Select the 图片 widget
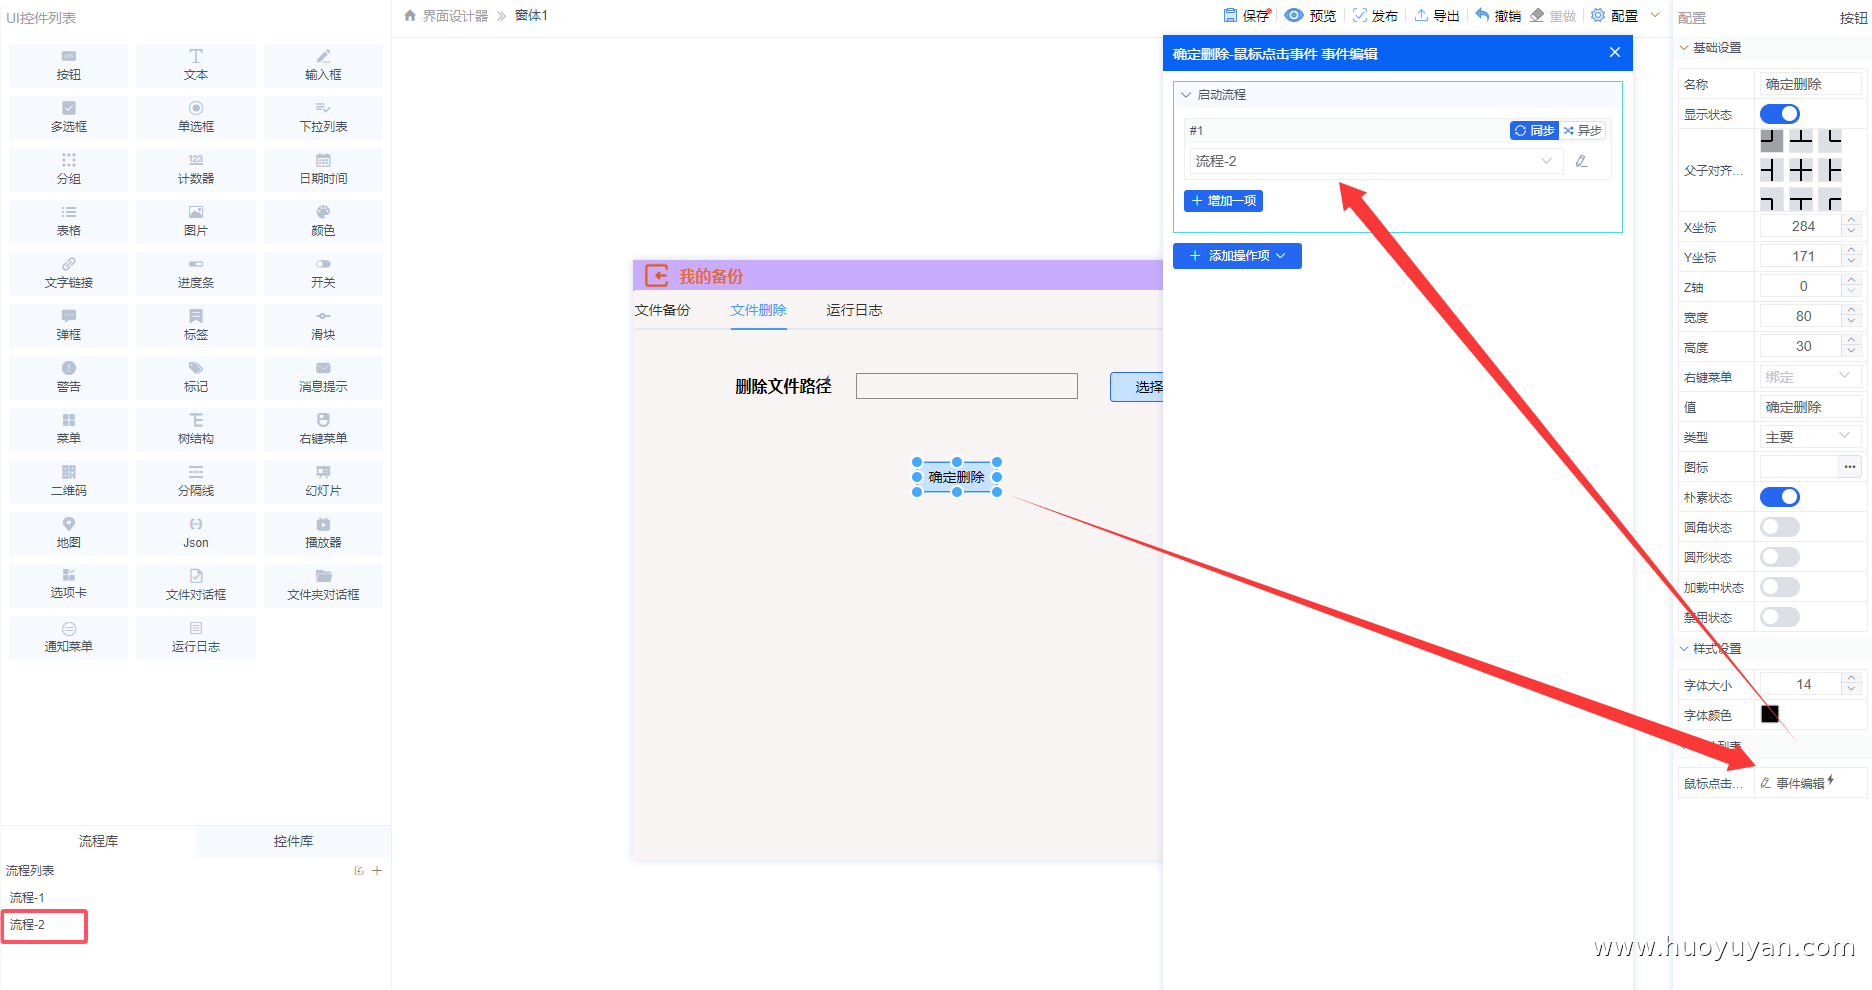Image resolution: width=1872 pixels, height=990 pixels. pyautogui.click(x=196, y=222)
